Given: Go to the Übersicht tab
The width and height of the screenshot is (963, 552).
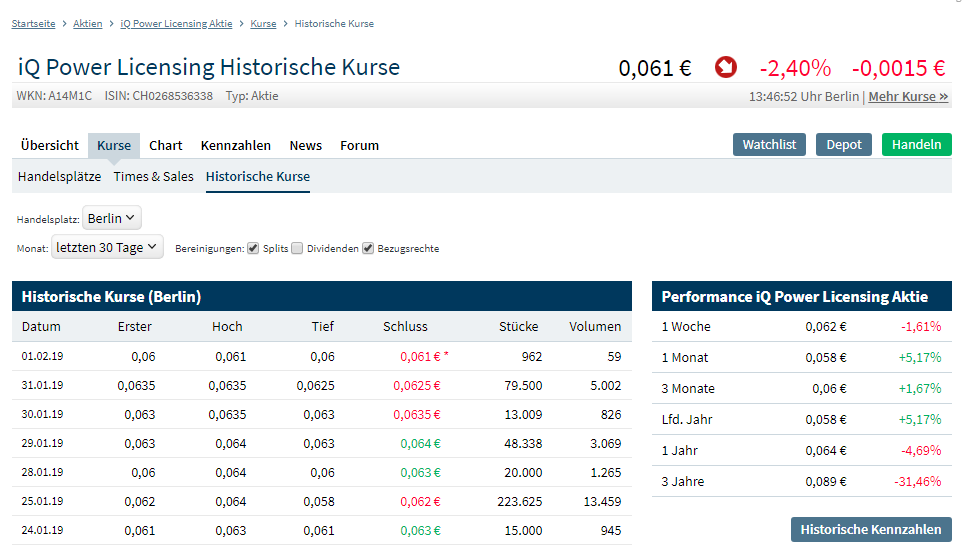Looking at the screenshot, I should point(50,145).
